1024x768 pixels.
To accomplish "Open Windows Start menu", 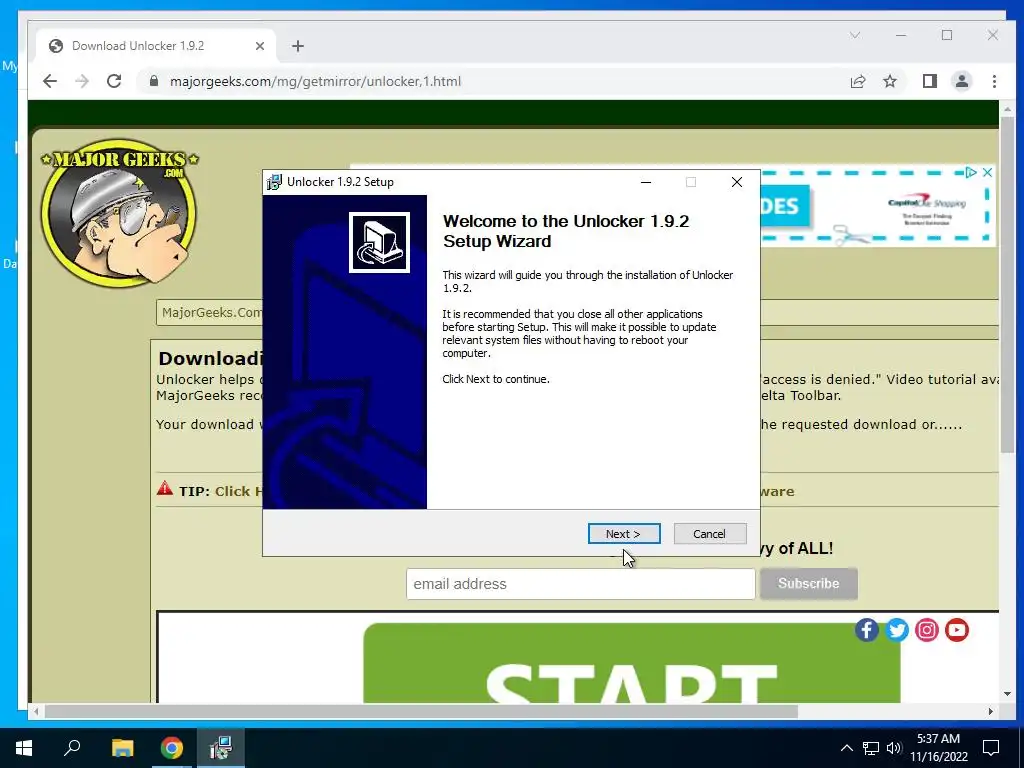I will [x=24, y=748].
